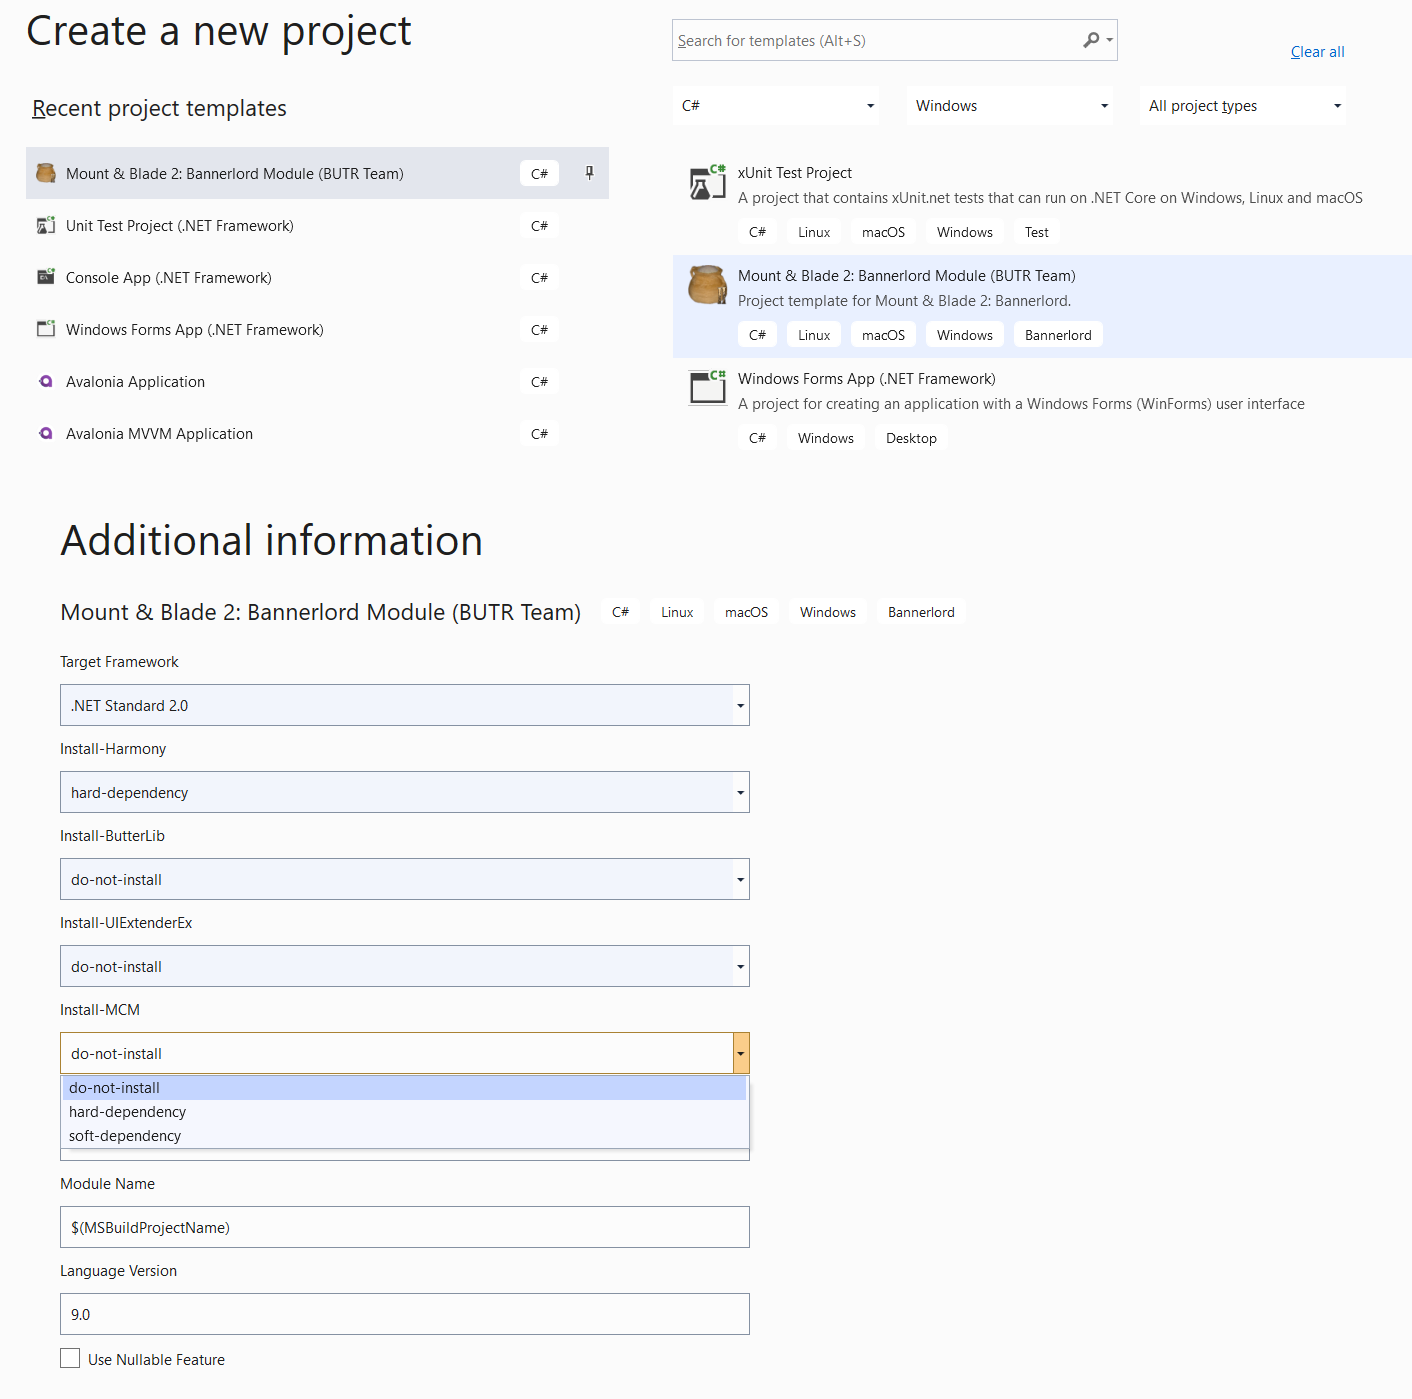
Task: Click C# badge next to Avalonia Application
Action: point(539,381)
